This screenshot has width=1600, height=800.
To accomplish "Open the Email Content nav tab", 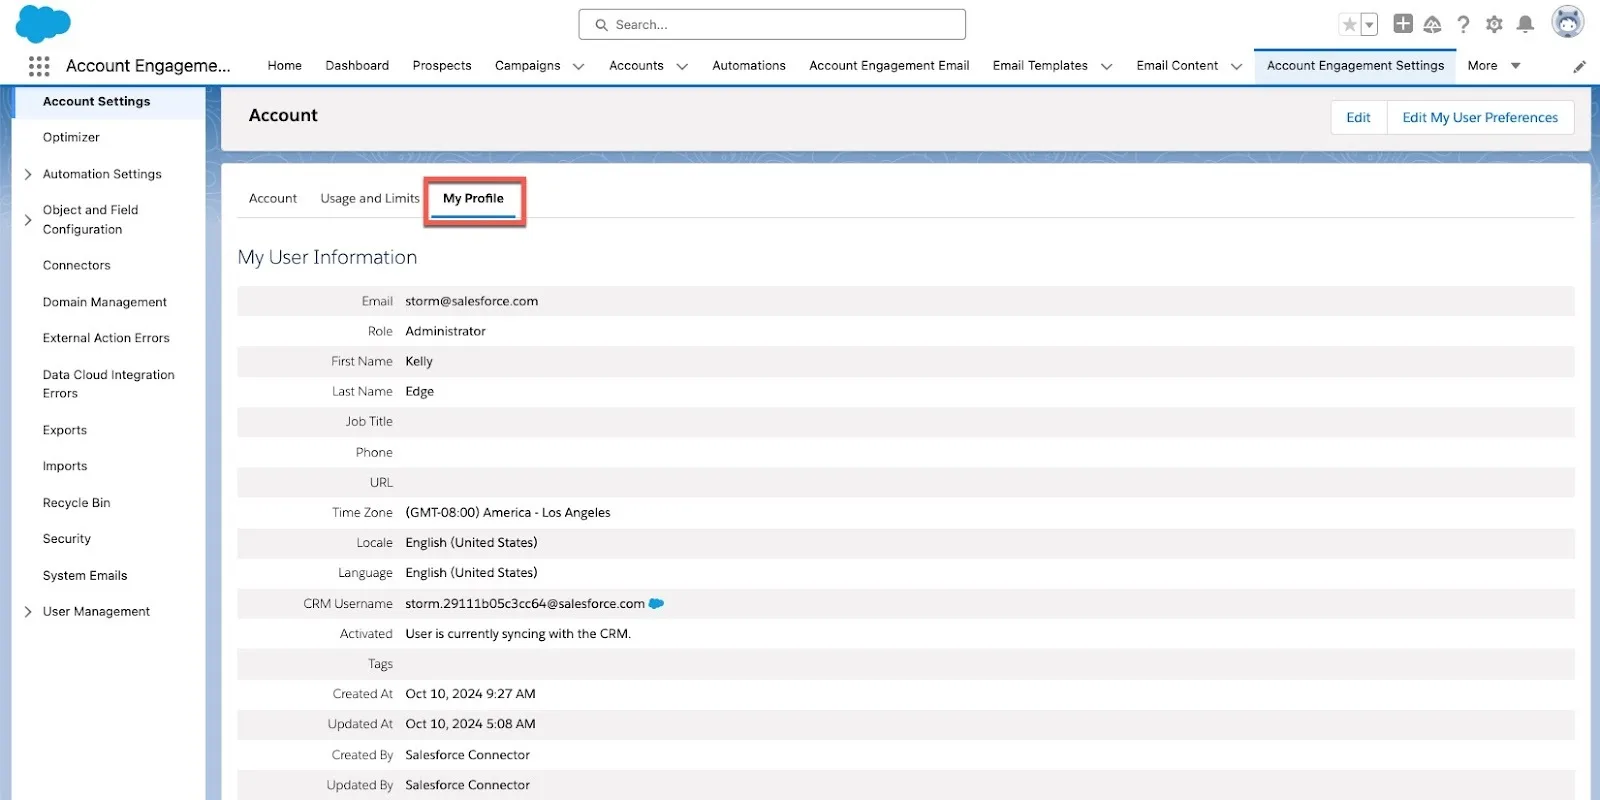I will (x=1177, y=66).
